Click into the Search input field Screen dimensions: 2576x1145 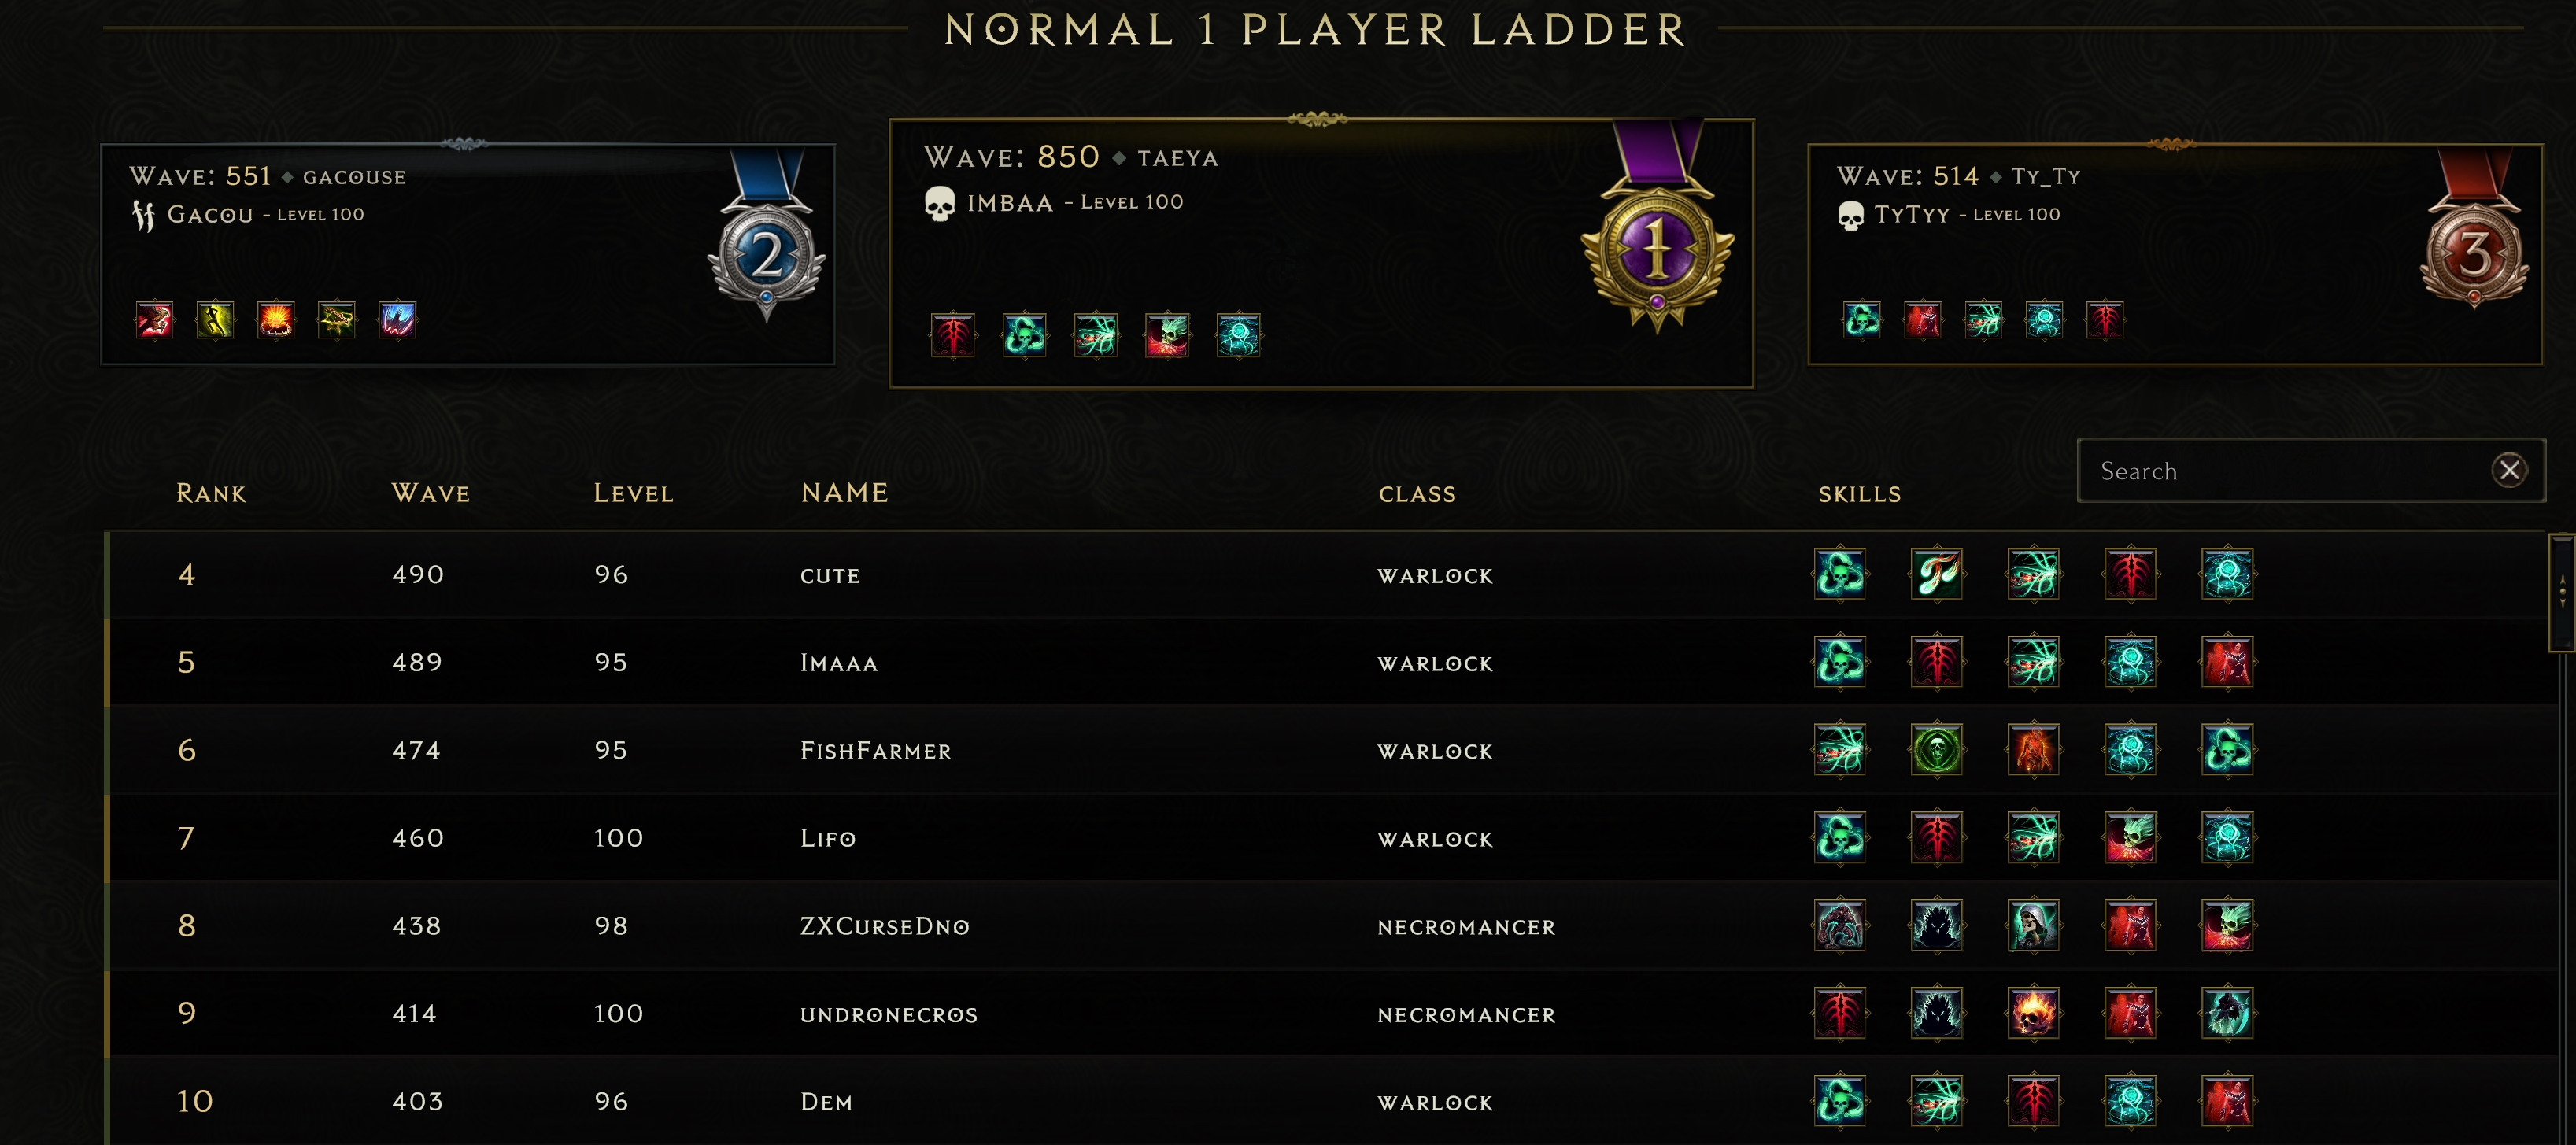point(2280,471)
